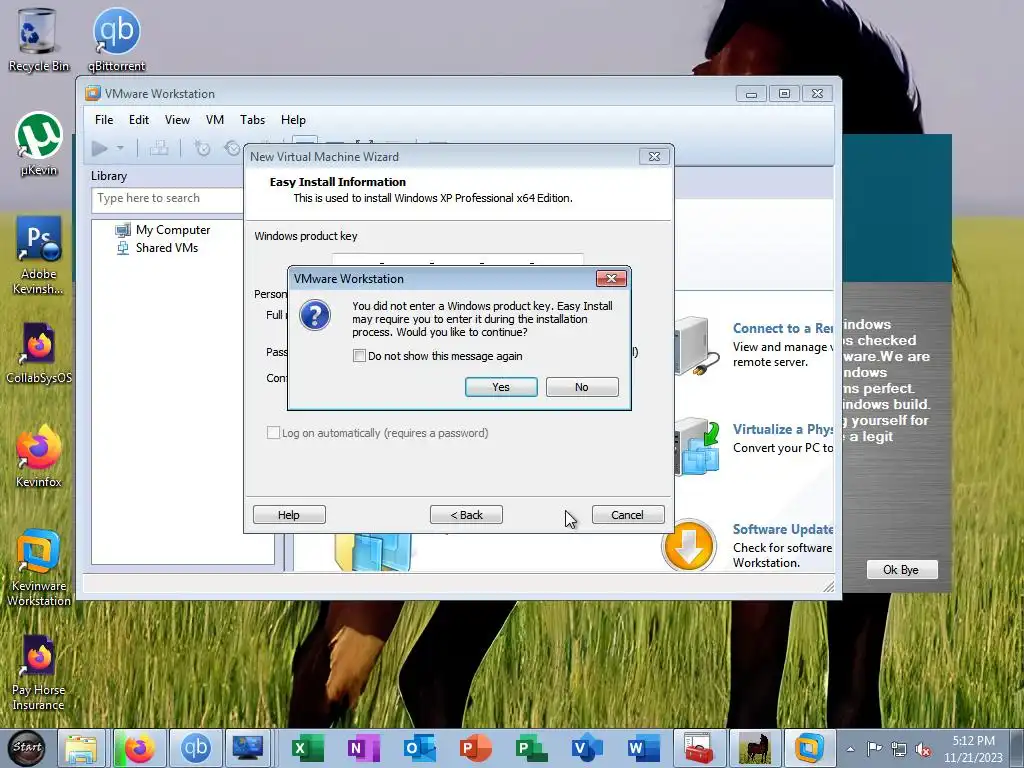
Task: Open Adobe Kevinshop desktop icon
Action: tap(39, 256)
